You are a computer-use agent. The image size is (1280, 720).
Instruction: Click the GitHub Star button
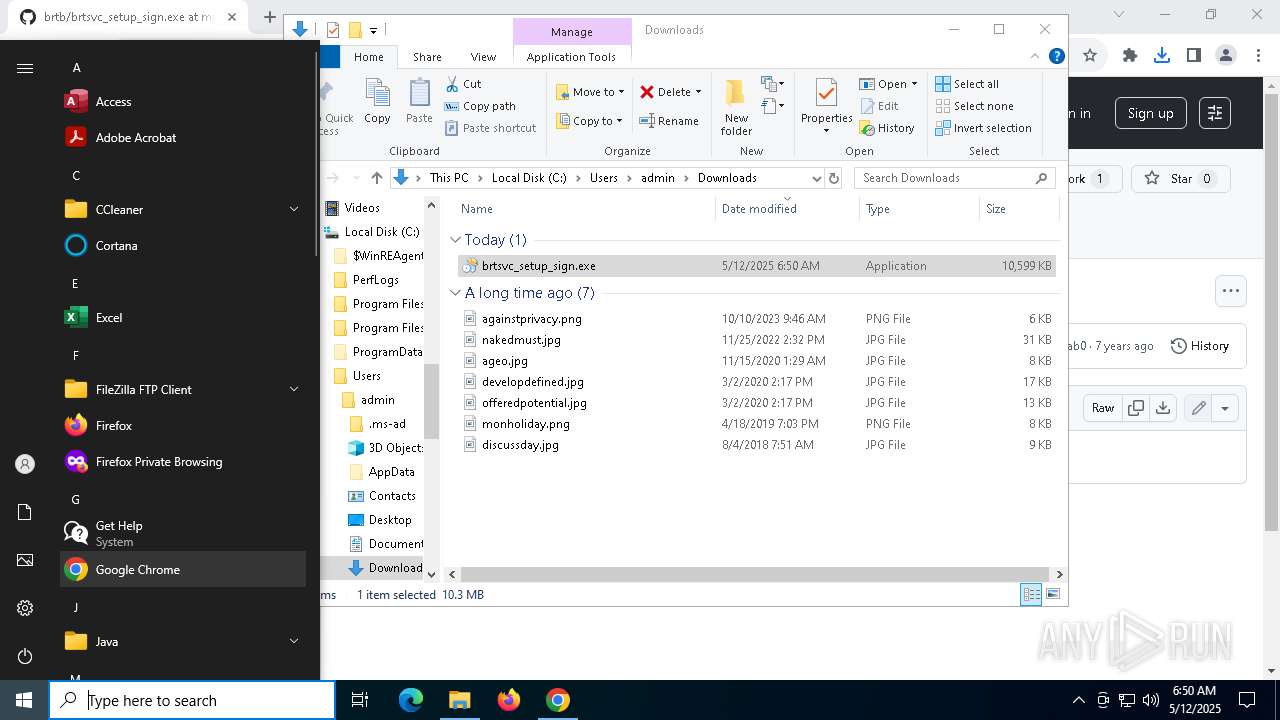click(1180, 179)
